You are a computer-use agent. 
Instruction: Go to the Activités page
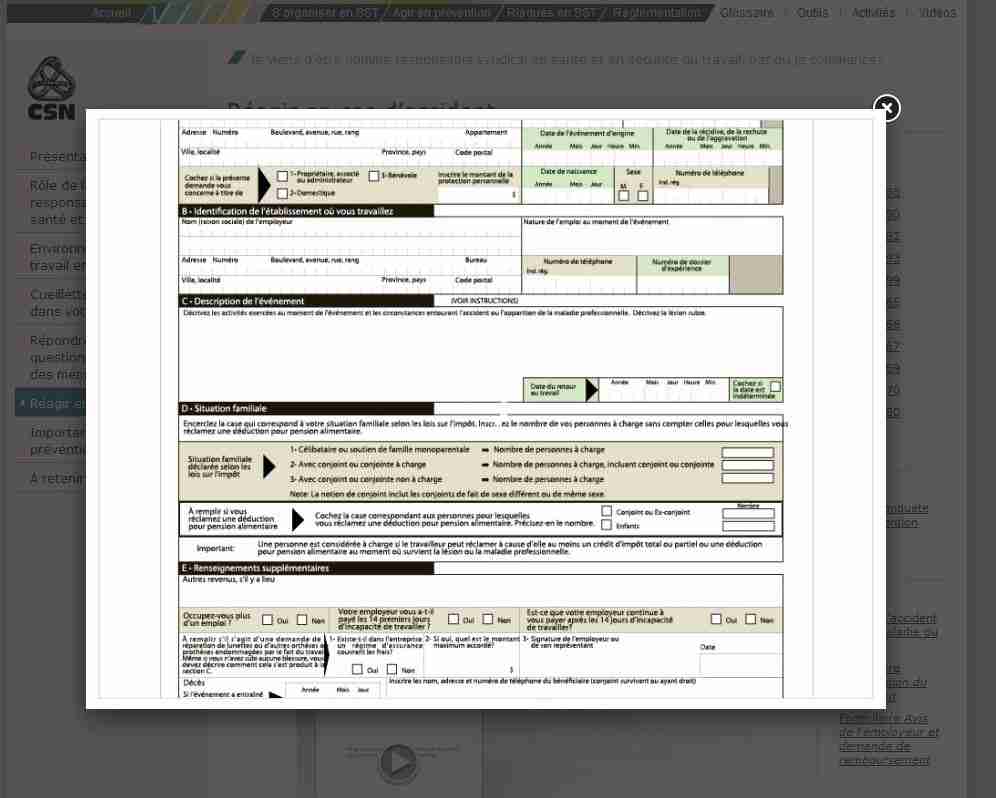tap(873, 13)
